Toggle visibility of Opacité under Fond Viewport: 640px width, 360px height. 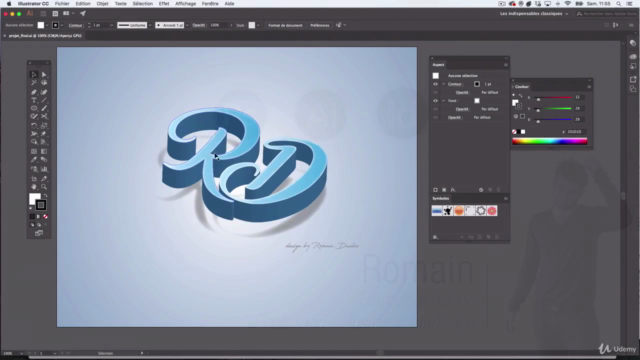coord(435,109)
